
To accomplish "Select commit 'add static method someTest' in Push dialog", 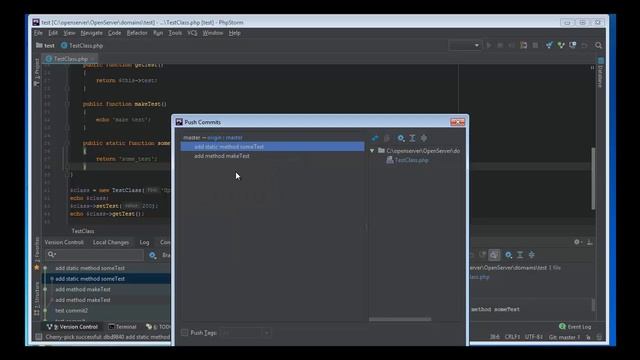I will 272,147.
